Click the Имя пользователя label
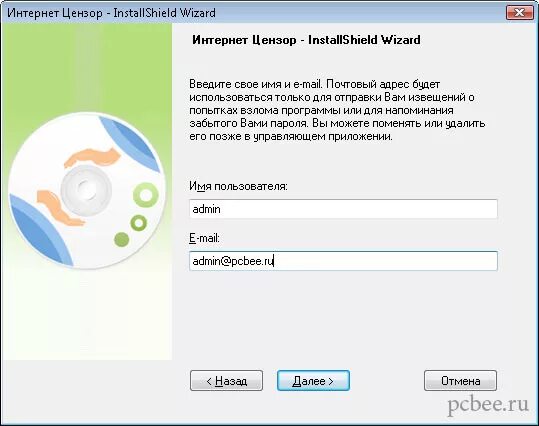The image size is (539, 426). click(x=238, y=186)
